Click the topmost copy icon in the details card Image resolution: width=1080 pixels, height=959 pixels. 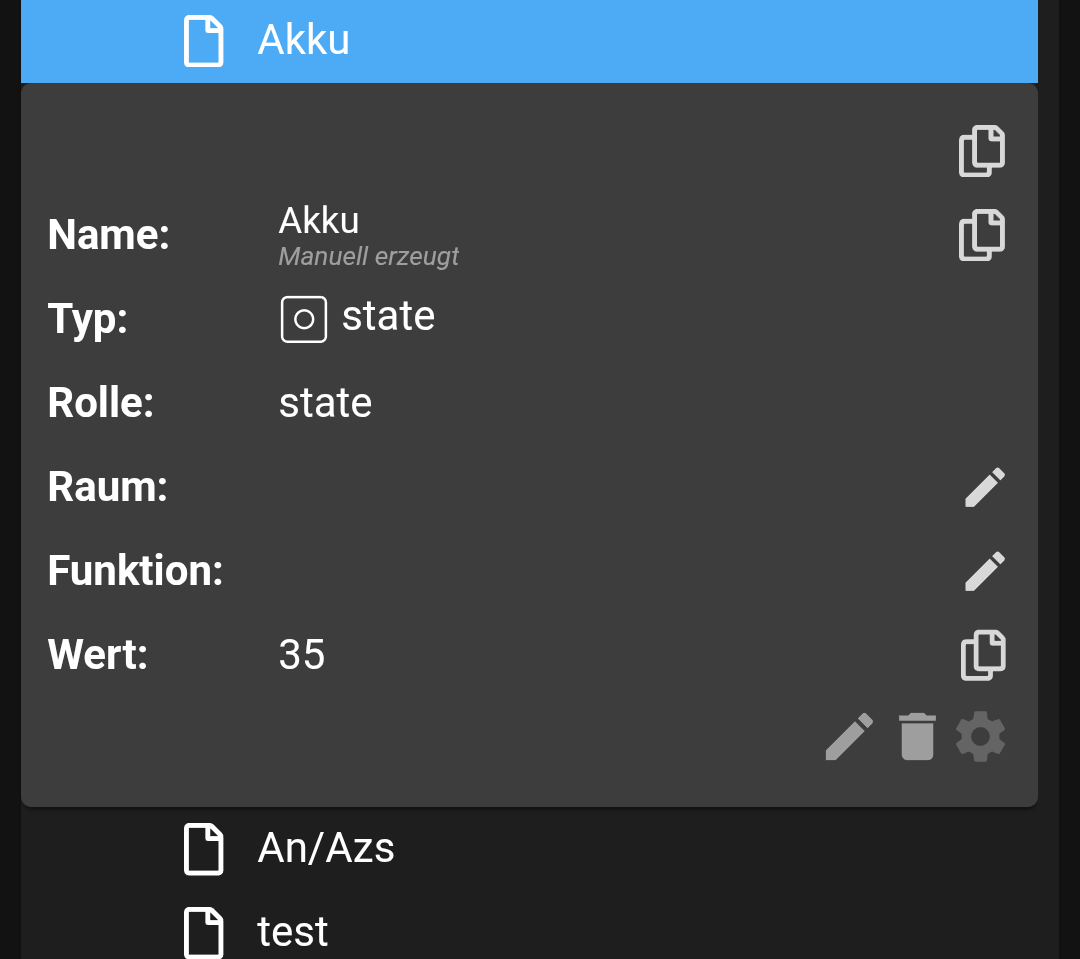coord(981,152)
